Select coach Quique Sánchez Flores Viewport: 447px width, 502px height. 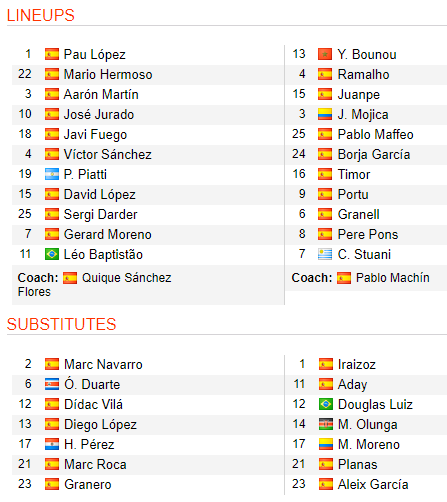point(94,284)
